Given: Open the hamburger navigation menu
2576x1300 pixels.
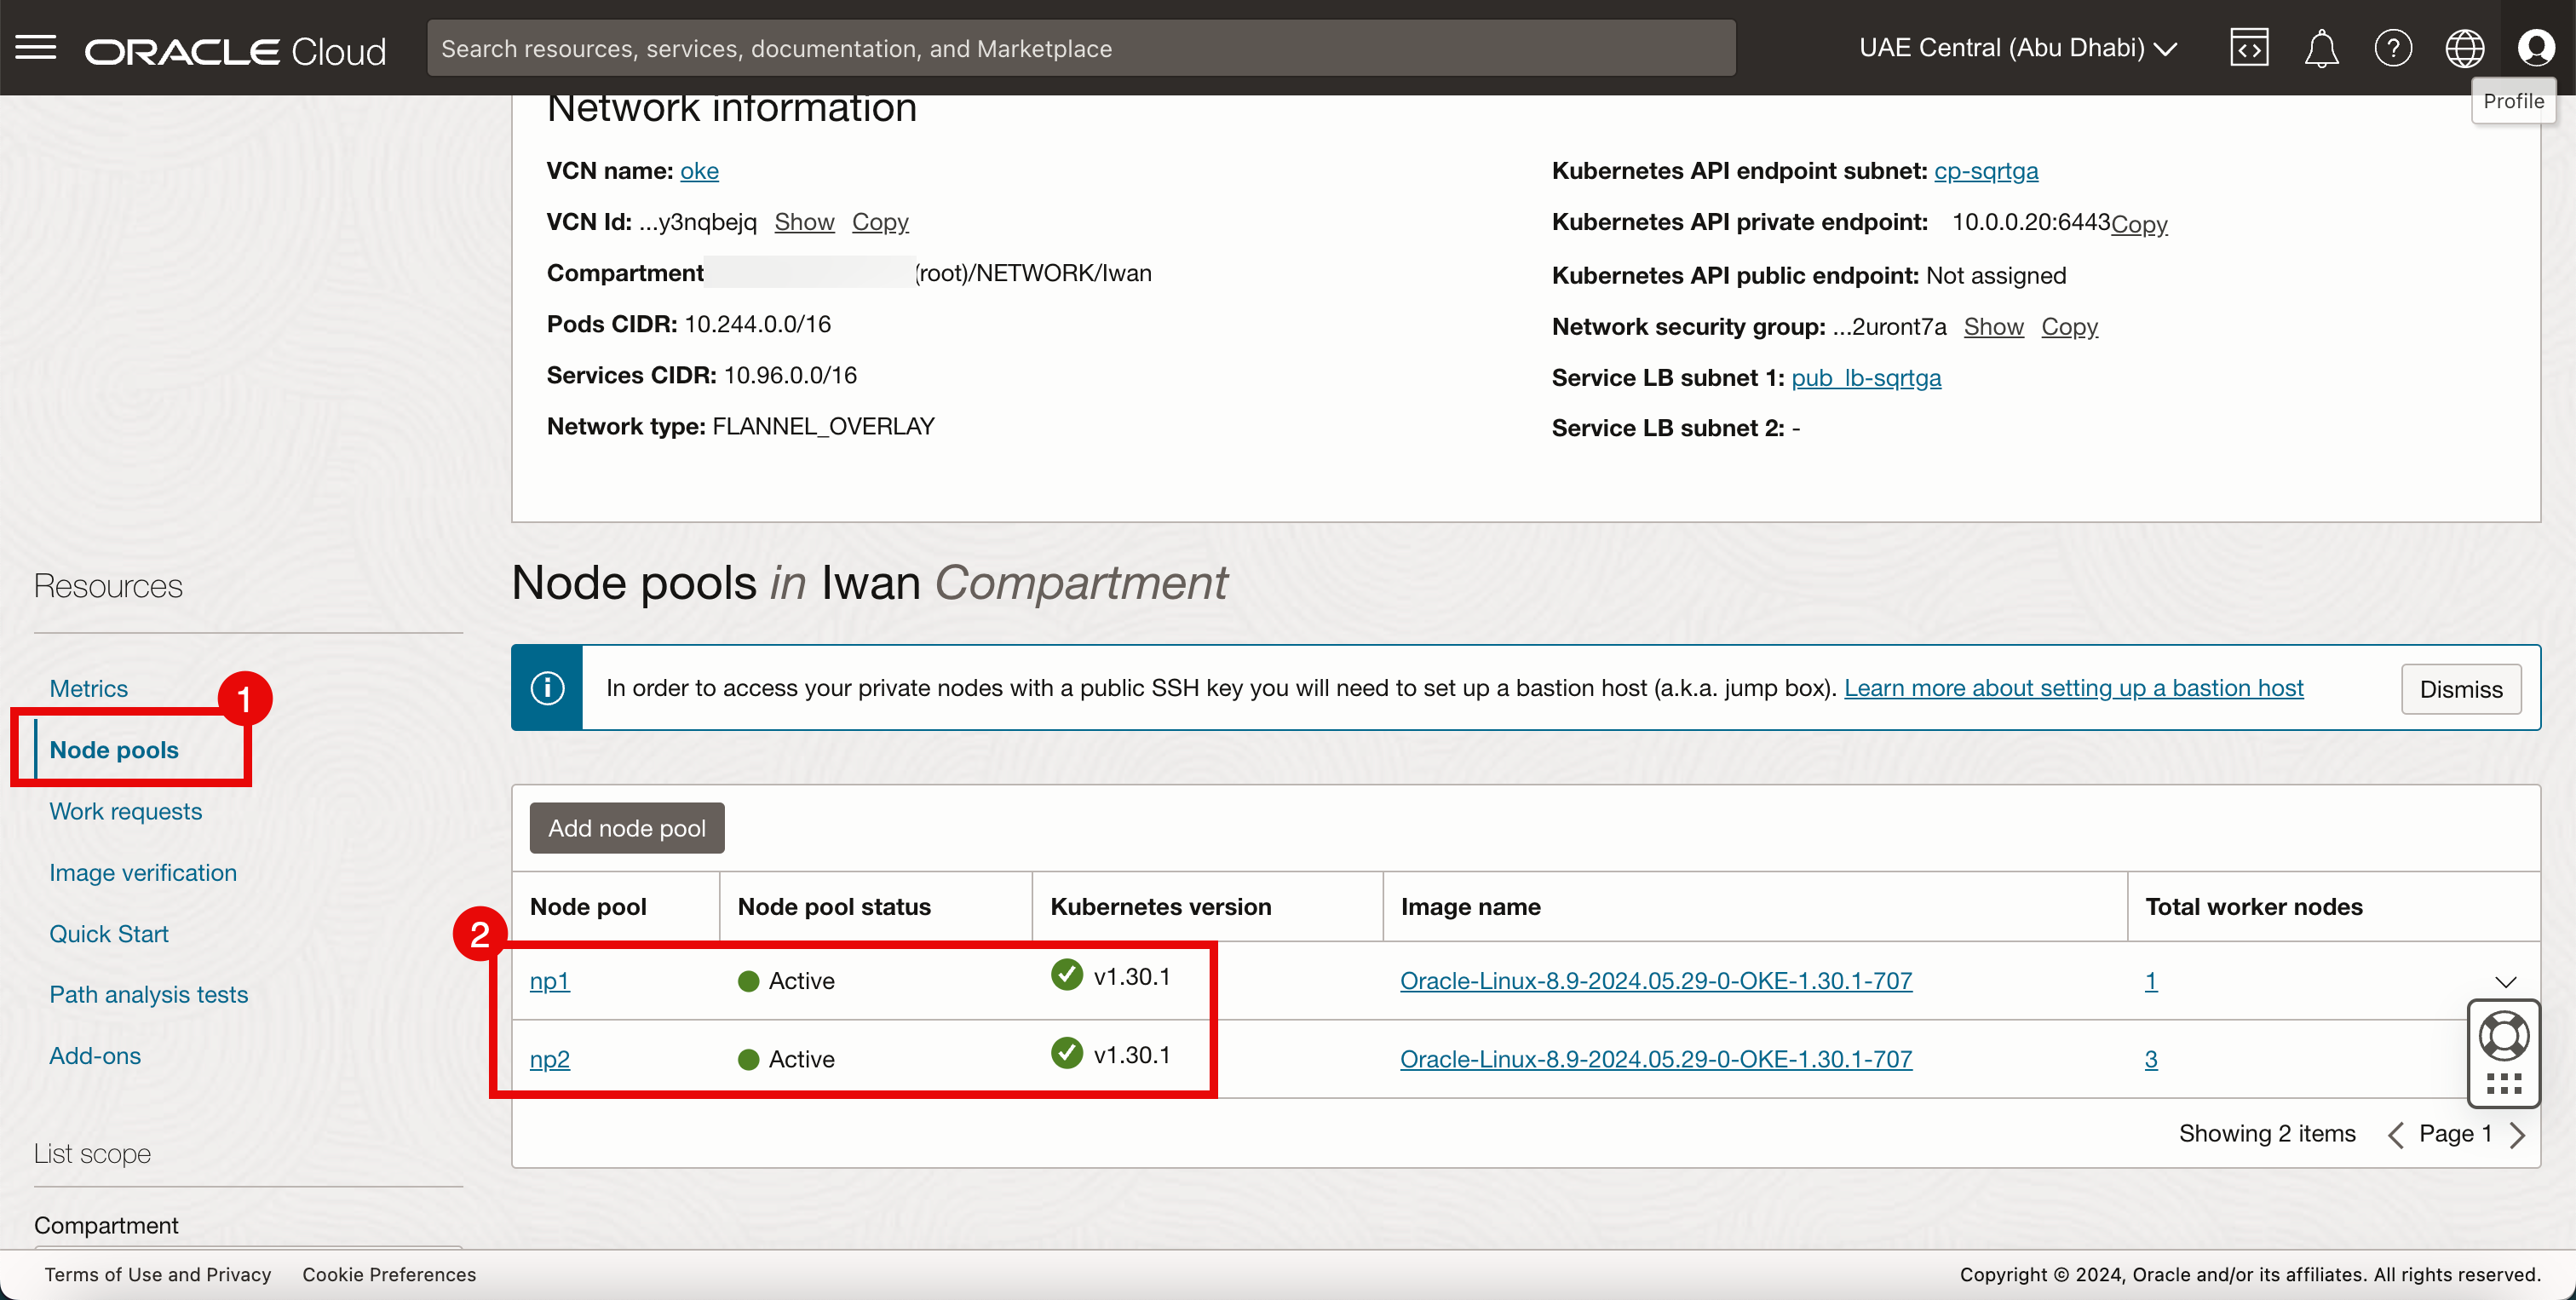Looking at the screenshot, I should tap(36, 47).
